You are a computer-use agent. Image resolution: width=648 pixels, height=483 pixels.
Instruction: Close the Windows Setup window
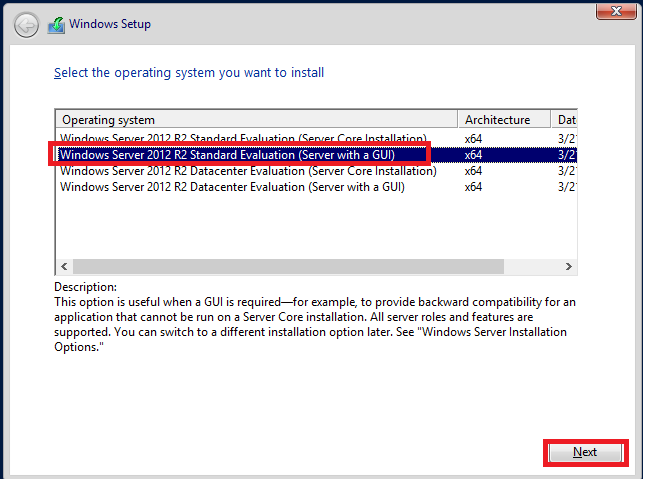coord(616,11)
